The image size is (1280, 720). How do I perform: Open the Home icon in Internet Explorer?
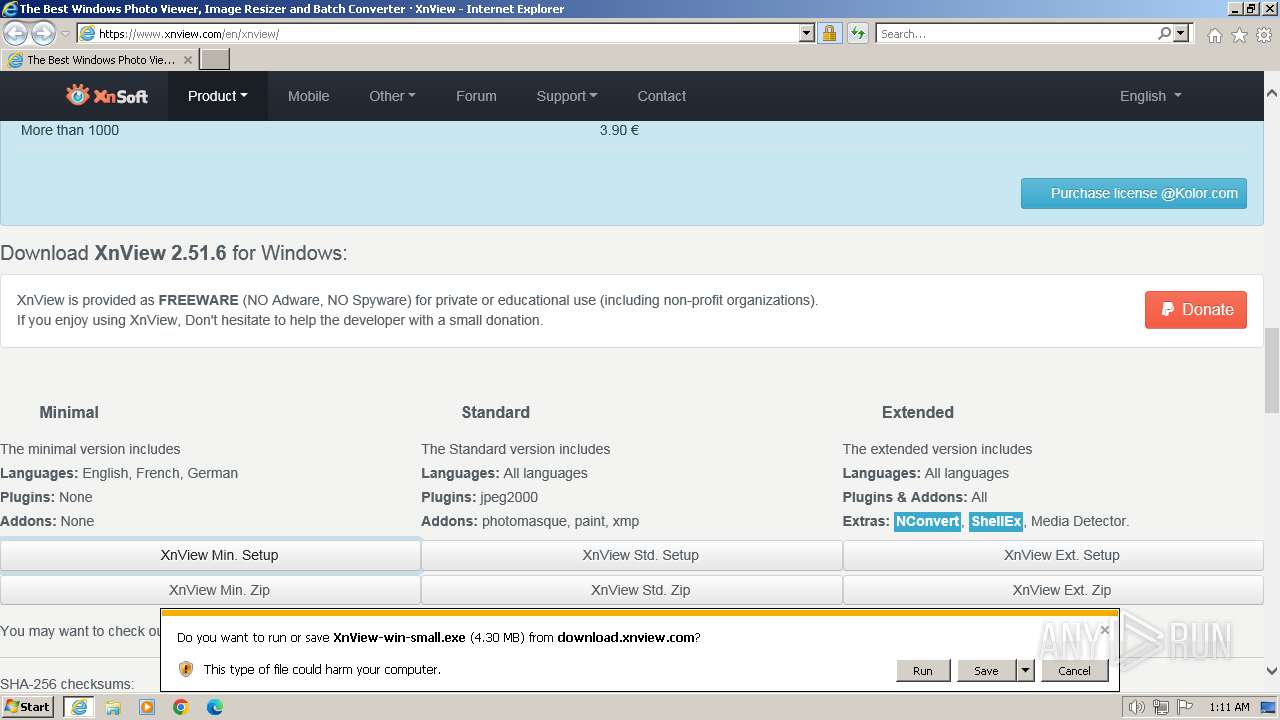pyautogui.click(x=1214, y=35)
